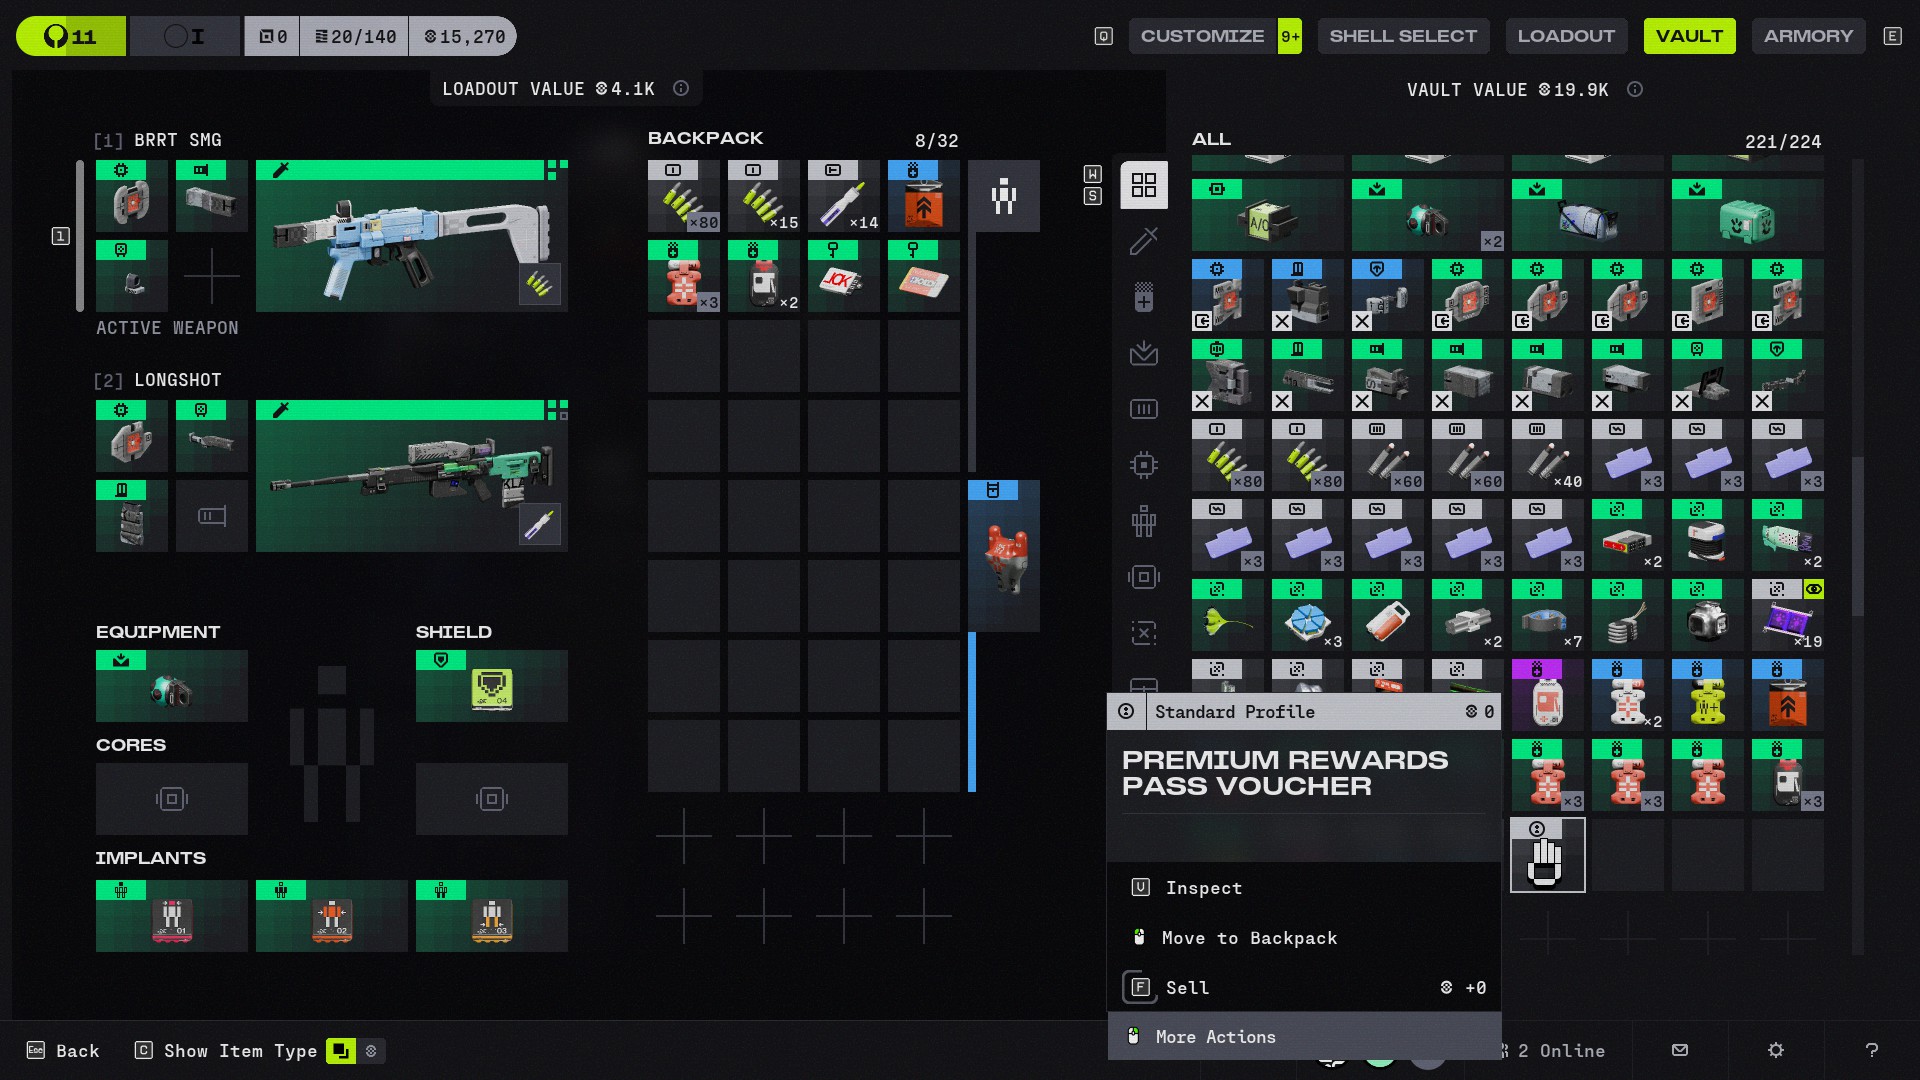Open the mail envelope icon
The height and width of the screenshot is (1080, 1920).
pos(1680,1050)
